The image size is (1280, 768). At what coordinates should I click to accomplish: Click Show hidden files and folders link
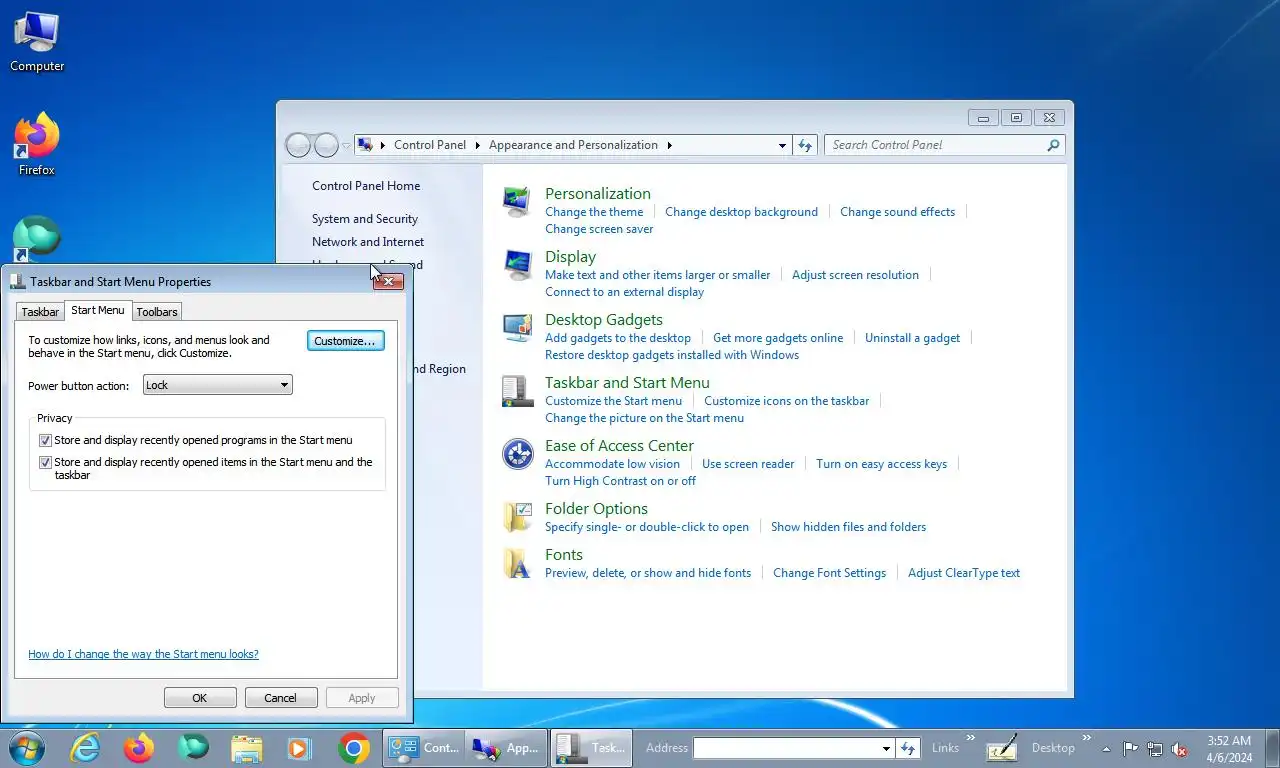click(848, 527)
